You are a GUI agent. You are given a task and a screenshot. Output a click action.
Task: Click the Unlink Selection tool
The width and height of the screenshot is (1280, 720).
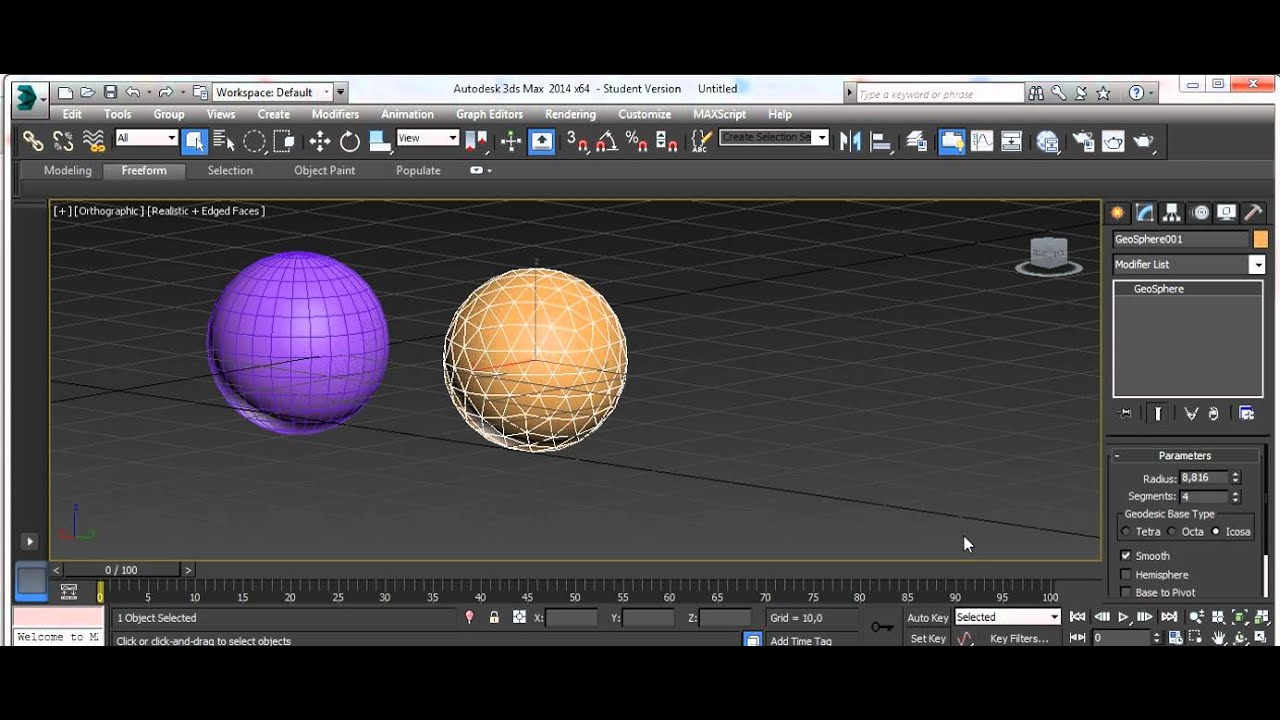click(63, 141)
